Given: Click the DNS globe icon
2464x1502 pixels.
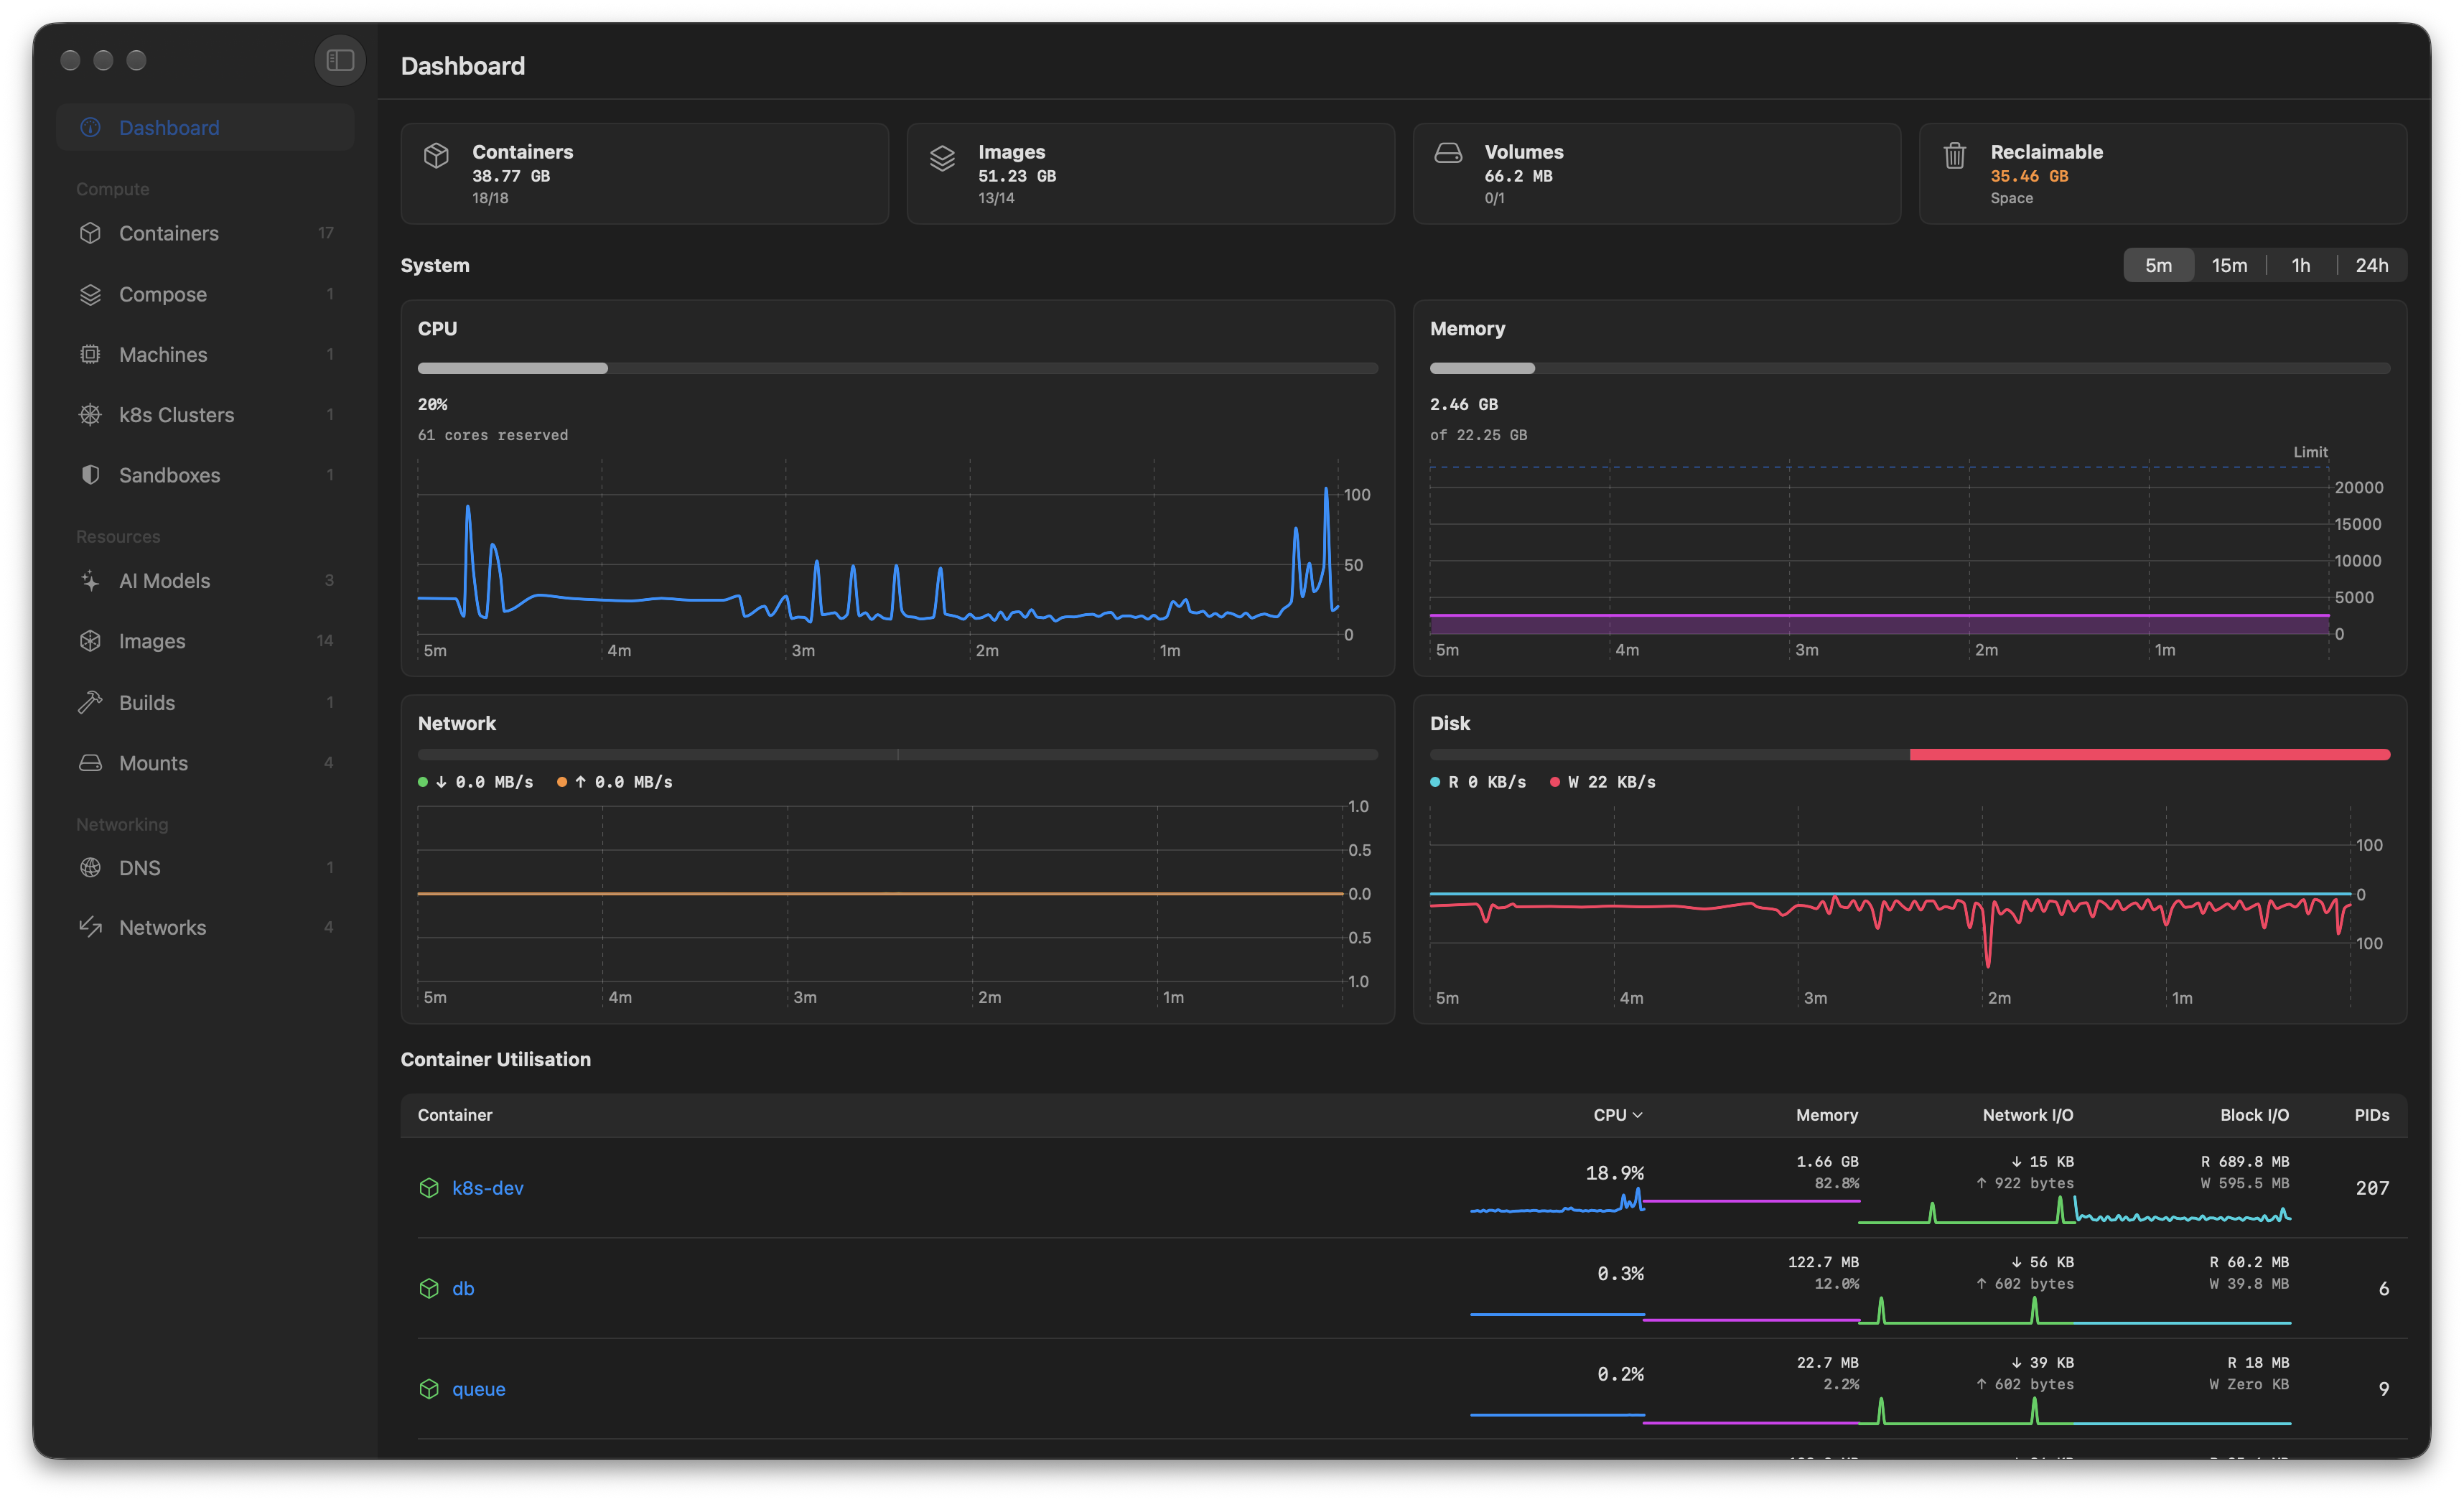Looking at the screenshot, I should [90, 867].
